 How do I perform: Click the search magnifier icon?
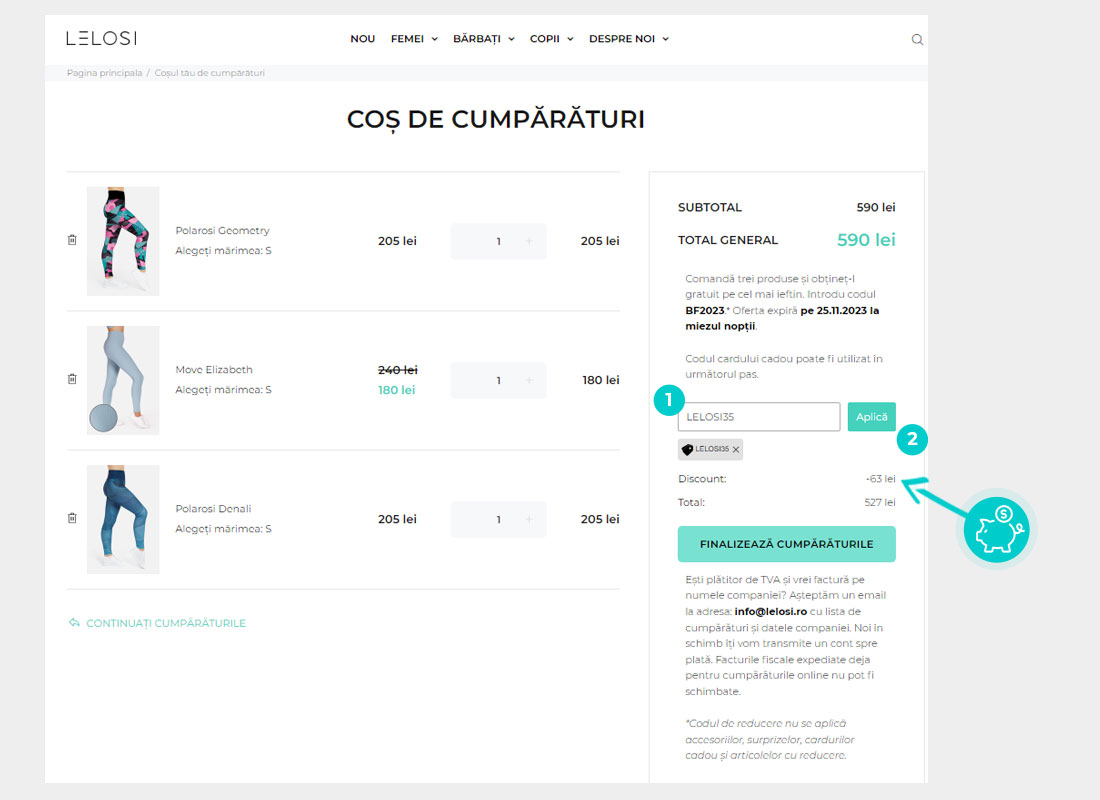[917, 40]
